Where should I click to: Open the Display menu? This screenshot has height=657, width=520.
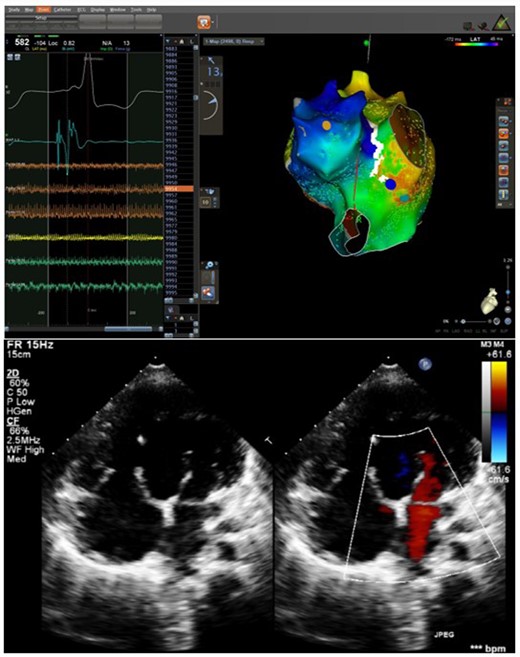[98, 10]
